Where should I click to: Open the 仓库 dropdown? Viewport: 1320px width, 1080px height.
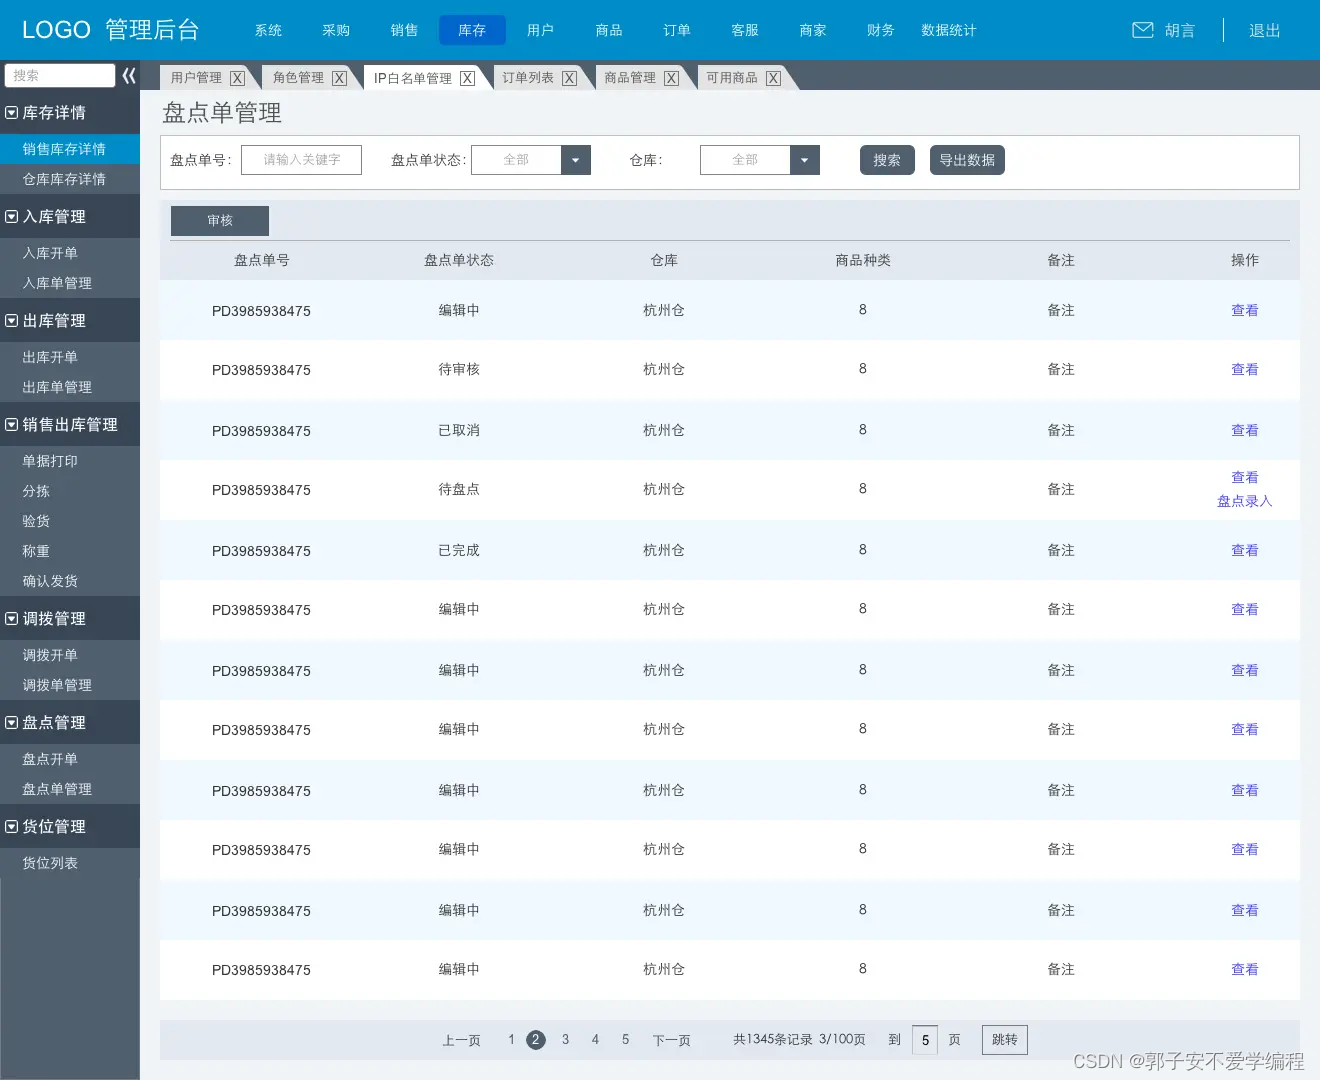coord(804,160)
